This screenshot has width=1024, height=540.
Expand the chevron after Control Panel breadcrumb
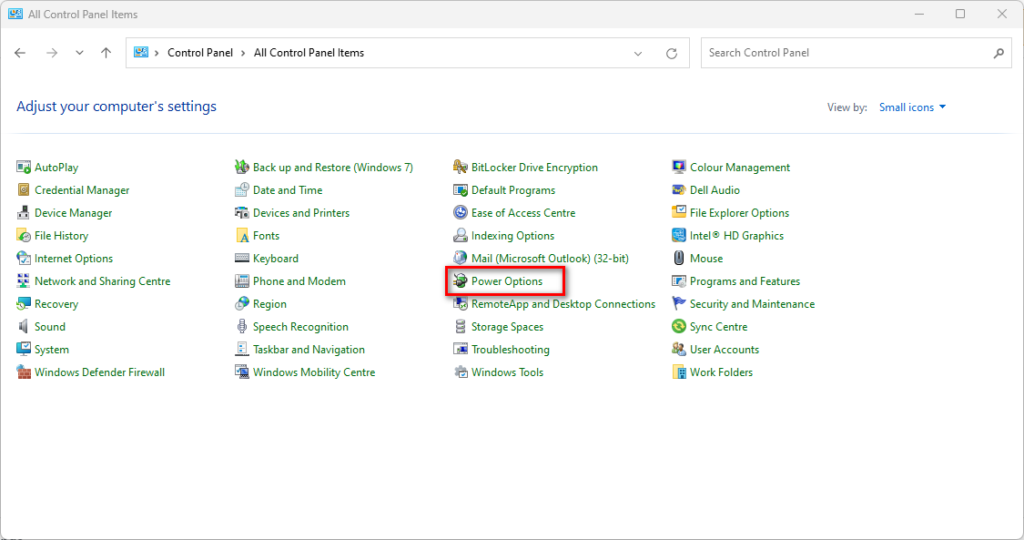[x=243, y=53]
